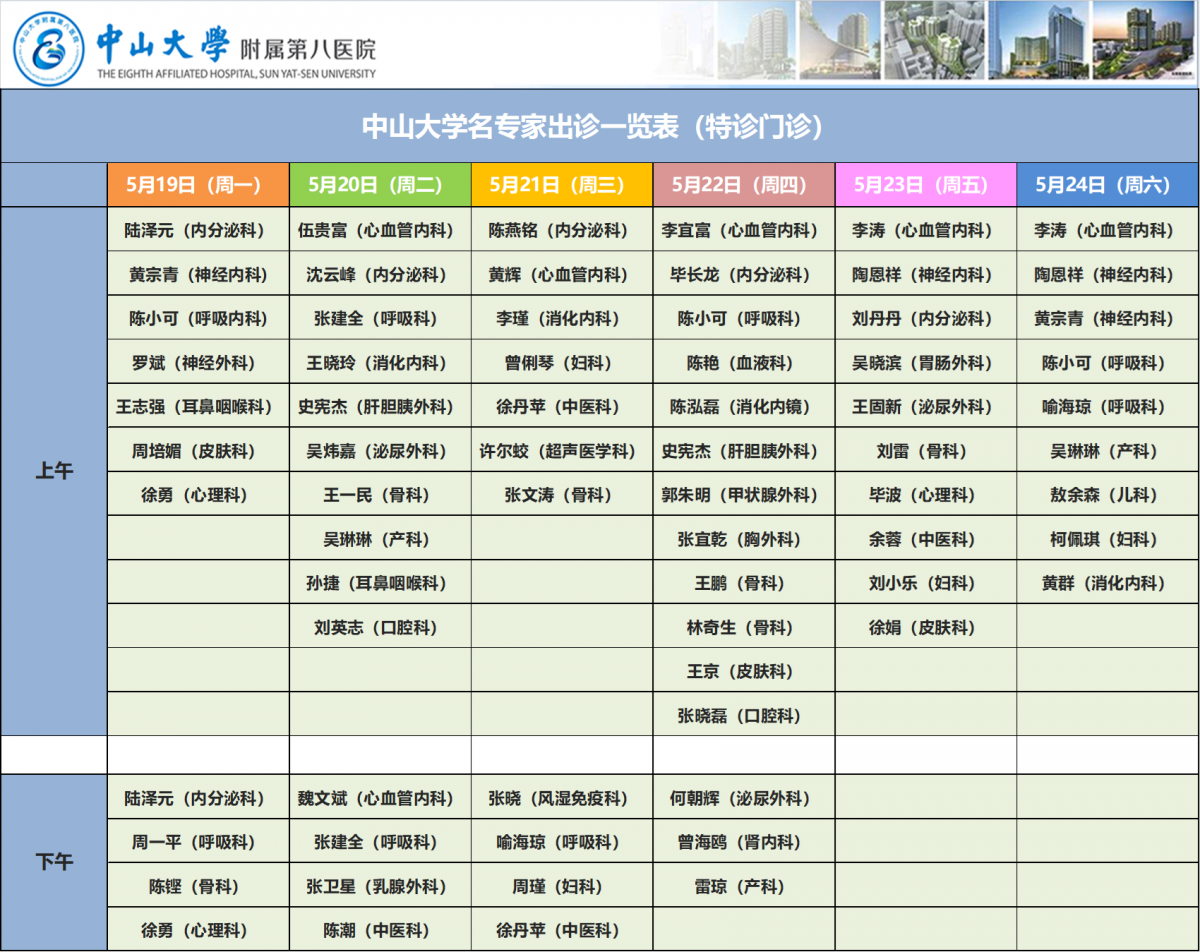Click the cell 刘小乐（妇科）
This screenshot has width=1200, height=952.
click(926, 583)
